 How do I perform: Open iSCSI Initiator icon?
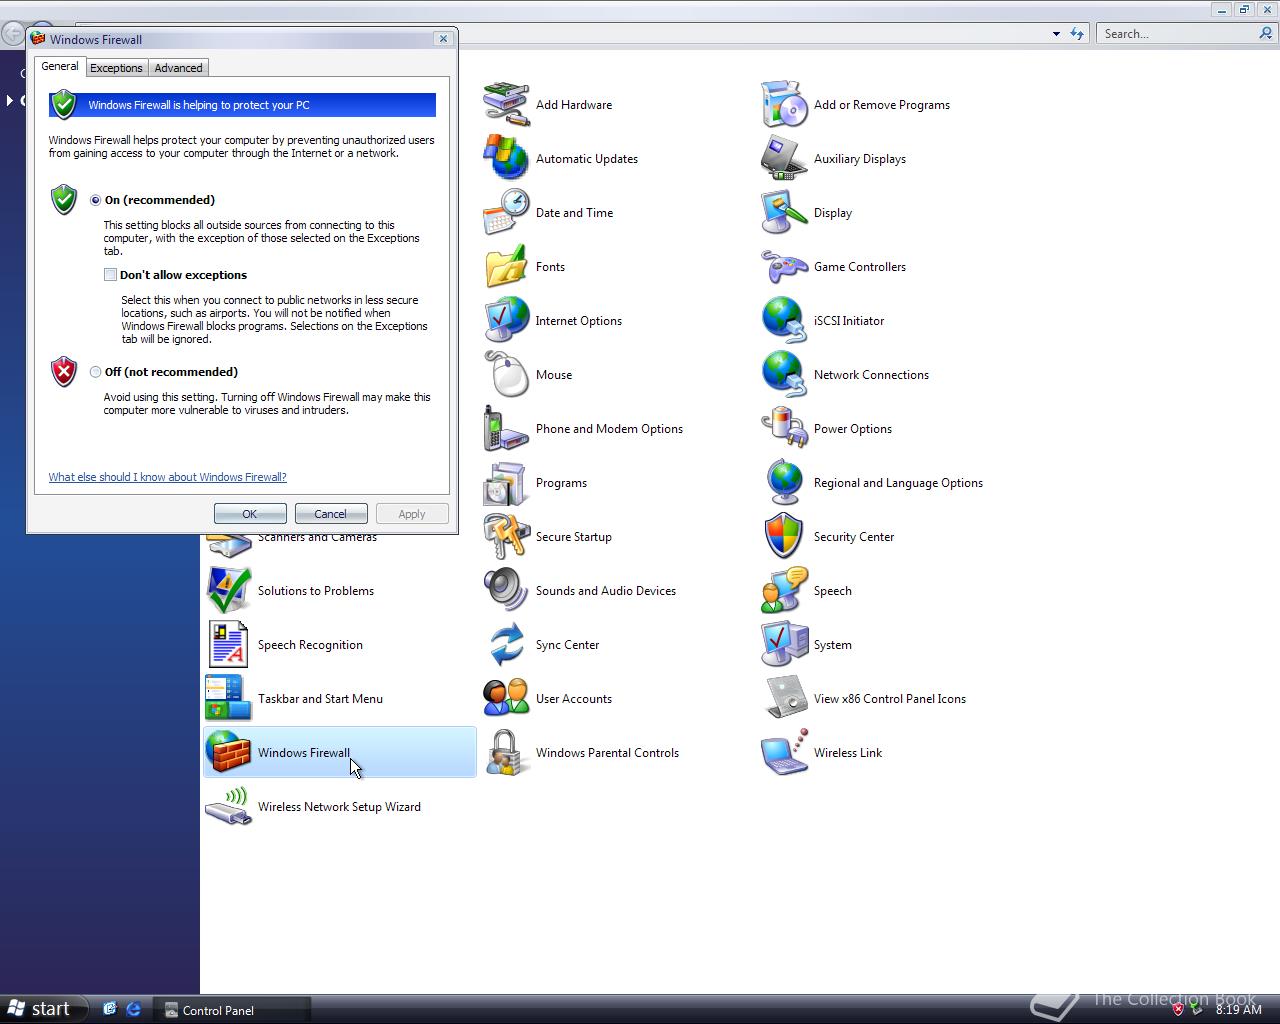coord(784,320)
